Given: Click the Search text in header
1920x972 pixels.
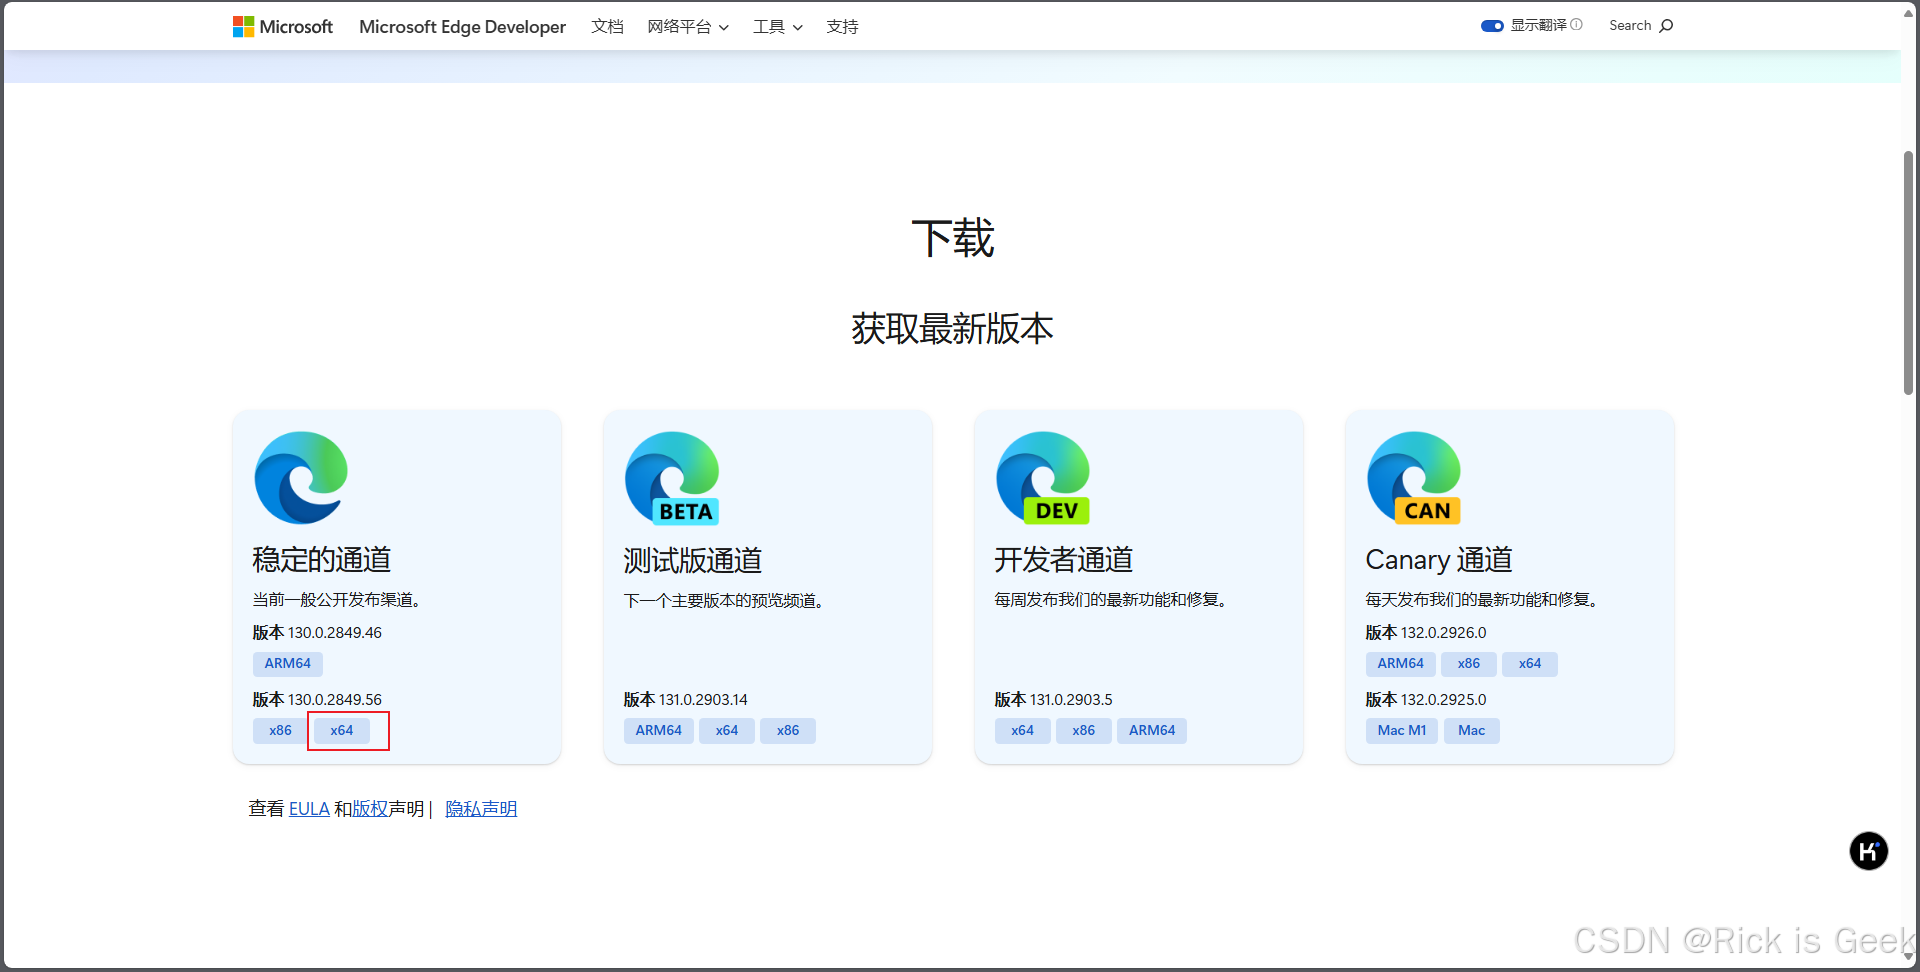Looking at the screenshot, I should point(1630,26).
